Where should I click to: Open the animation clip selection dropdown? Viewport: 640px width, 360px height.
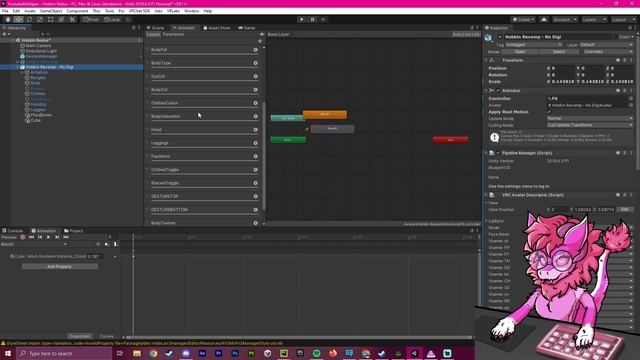pos(33,244)
